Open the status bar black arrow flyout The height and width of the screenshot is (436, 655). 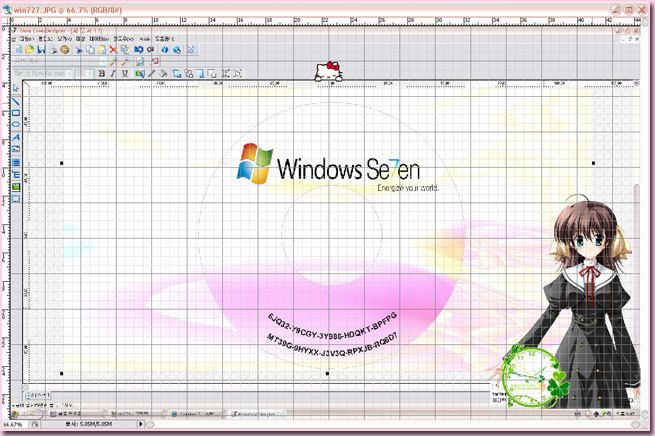coord(140,424)
